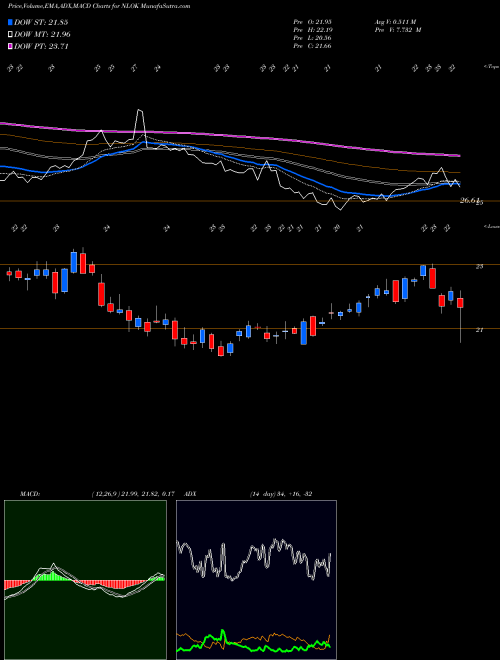The height and width of the screenshot is (660, 500).
Task: Click the 'Avg V: 6.311 M' value
Action: point(395,22)
